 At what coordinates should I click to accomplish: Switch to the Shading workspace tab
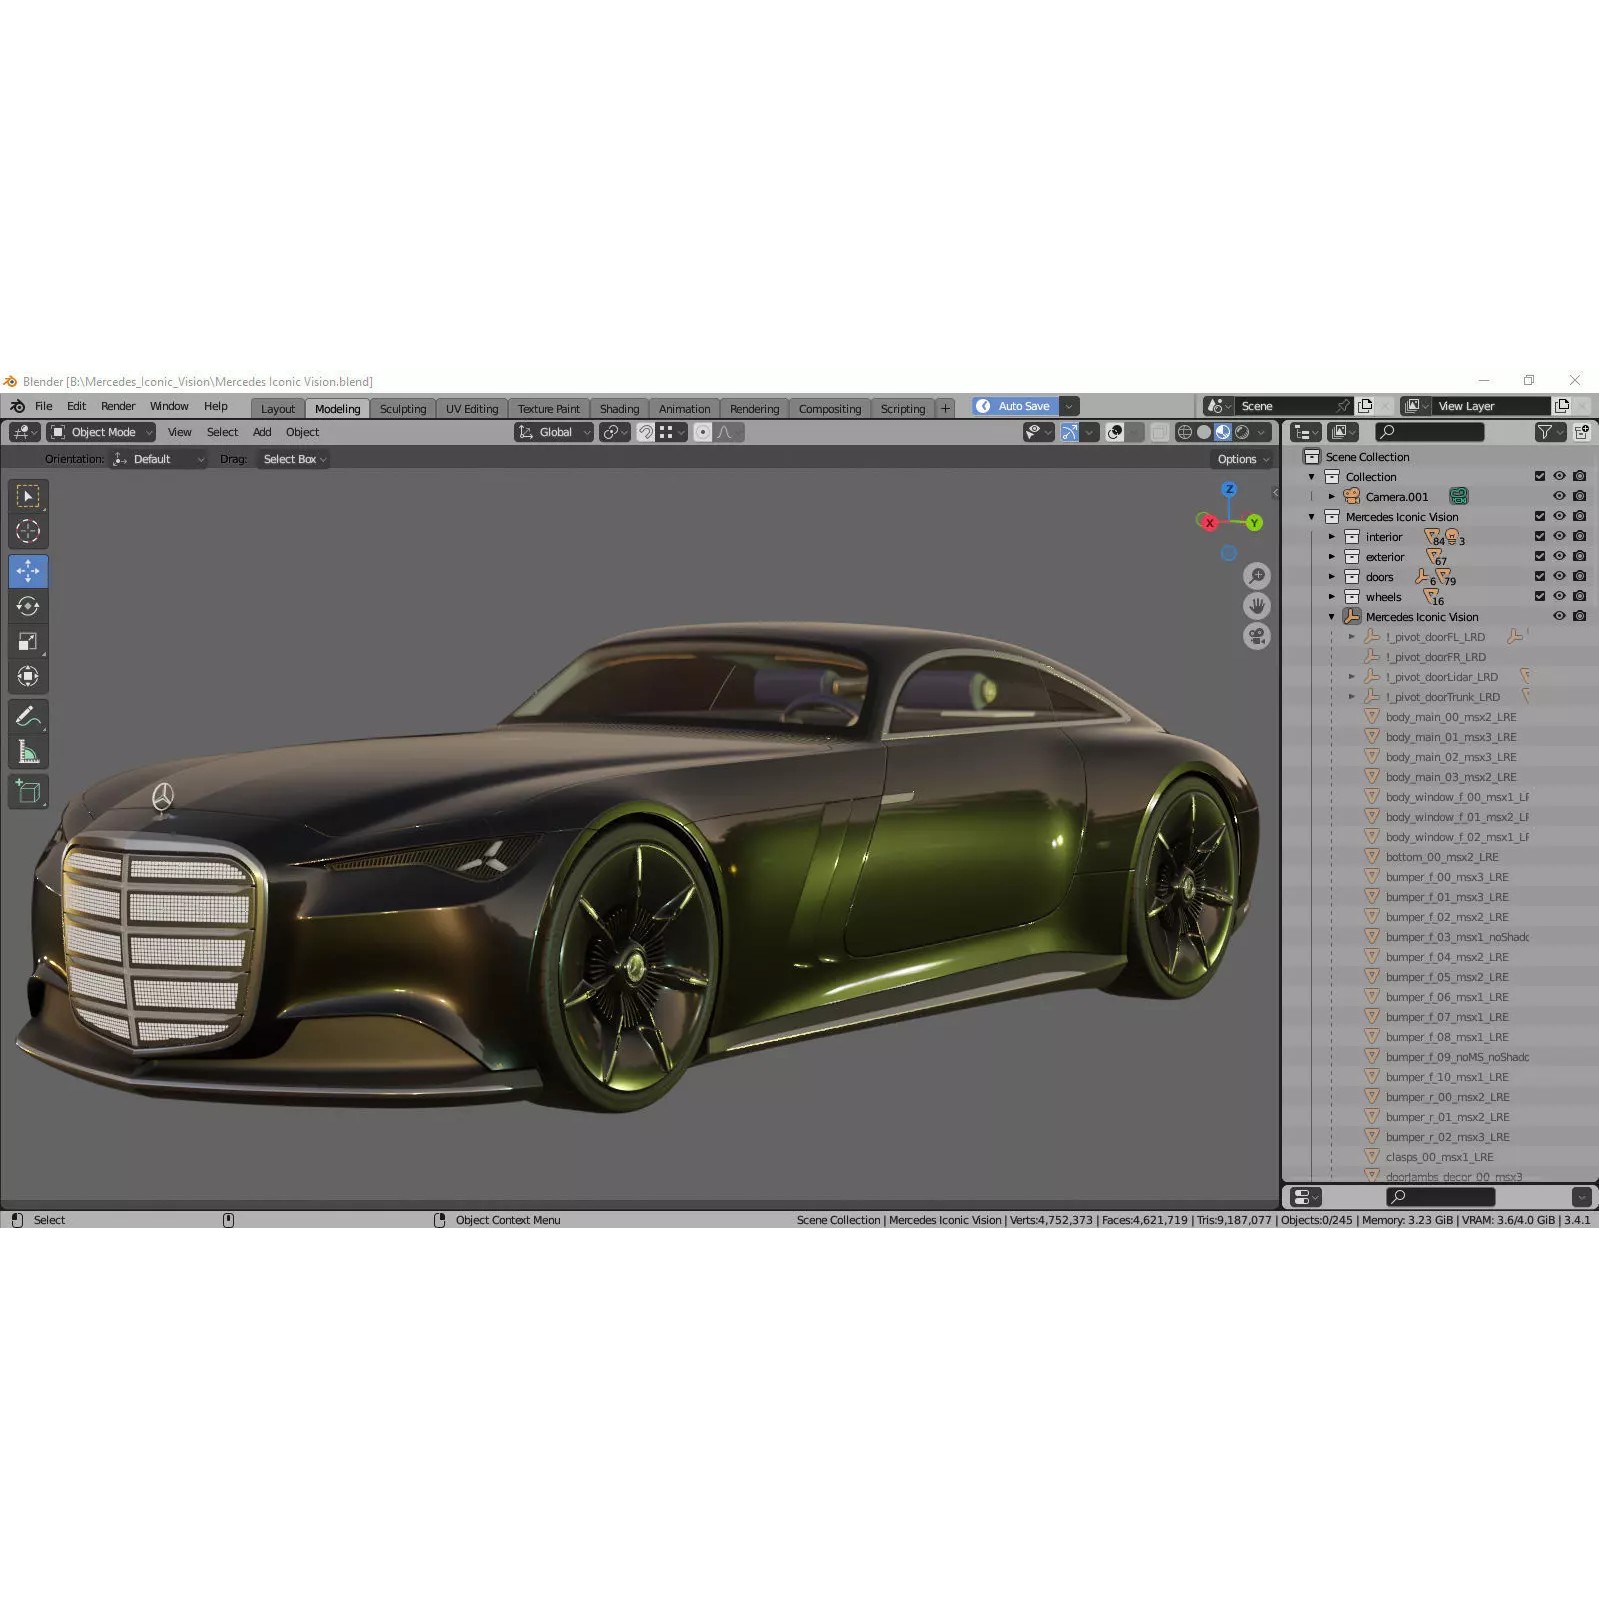point(619,409)
